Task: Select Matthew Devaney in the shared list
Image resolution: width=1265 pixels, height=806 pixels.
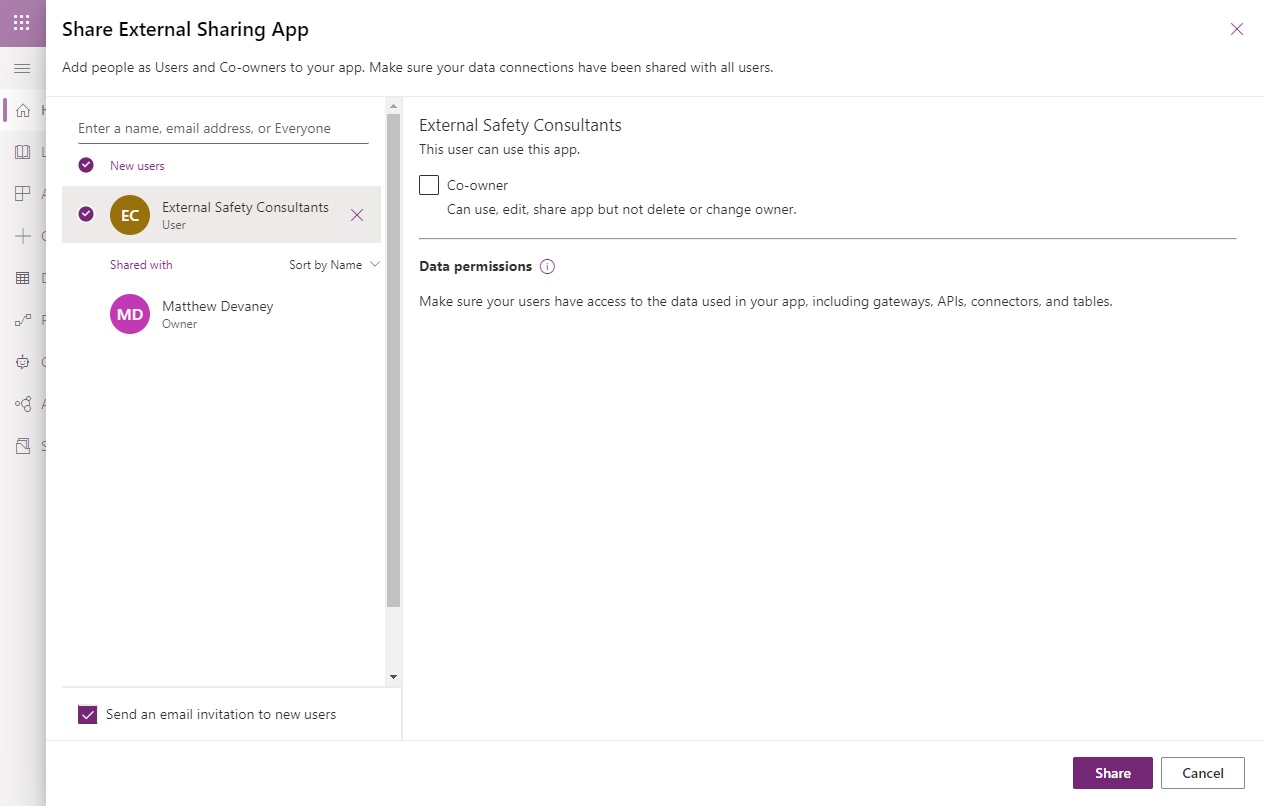Action: pyautogui.click(x=217, y=314)
